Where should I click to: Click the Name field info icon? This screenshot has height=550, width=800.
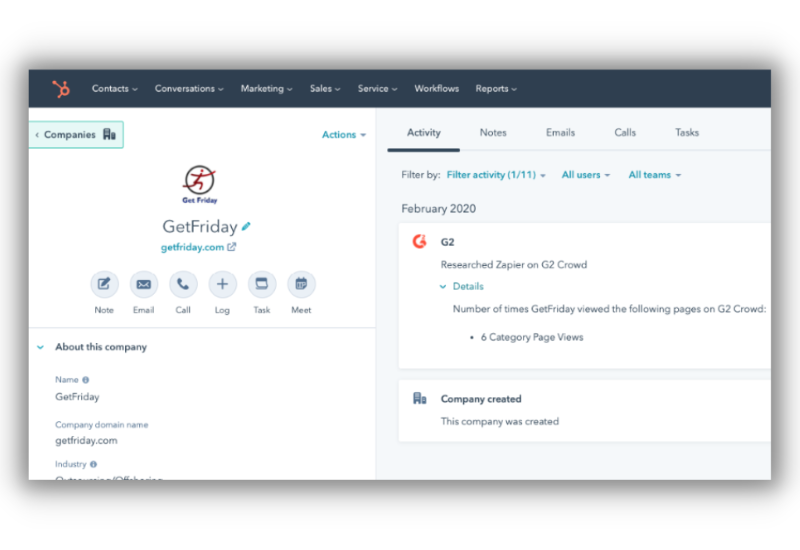pyautogui.click(x=86, y=380)
